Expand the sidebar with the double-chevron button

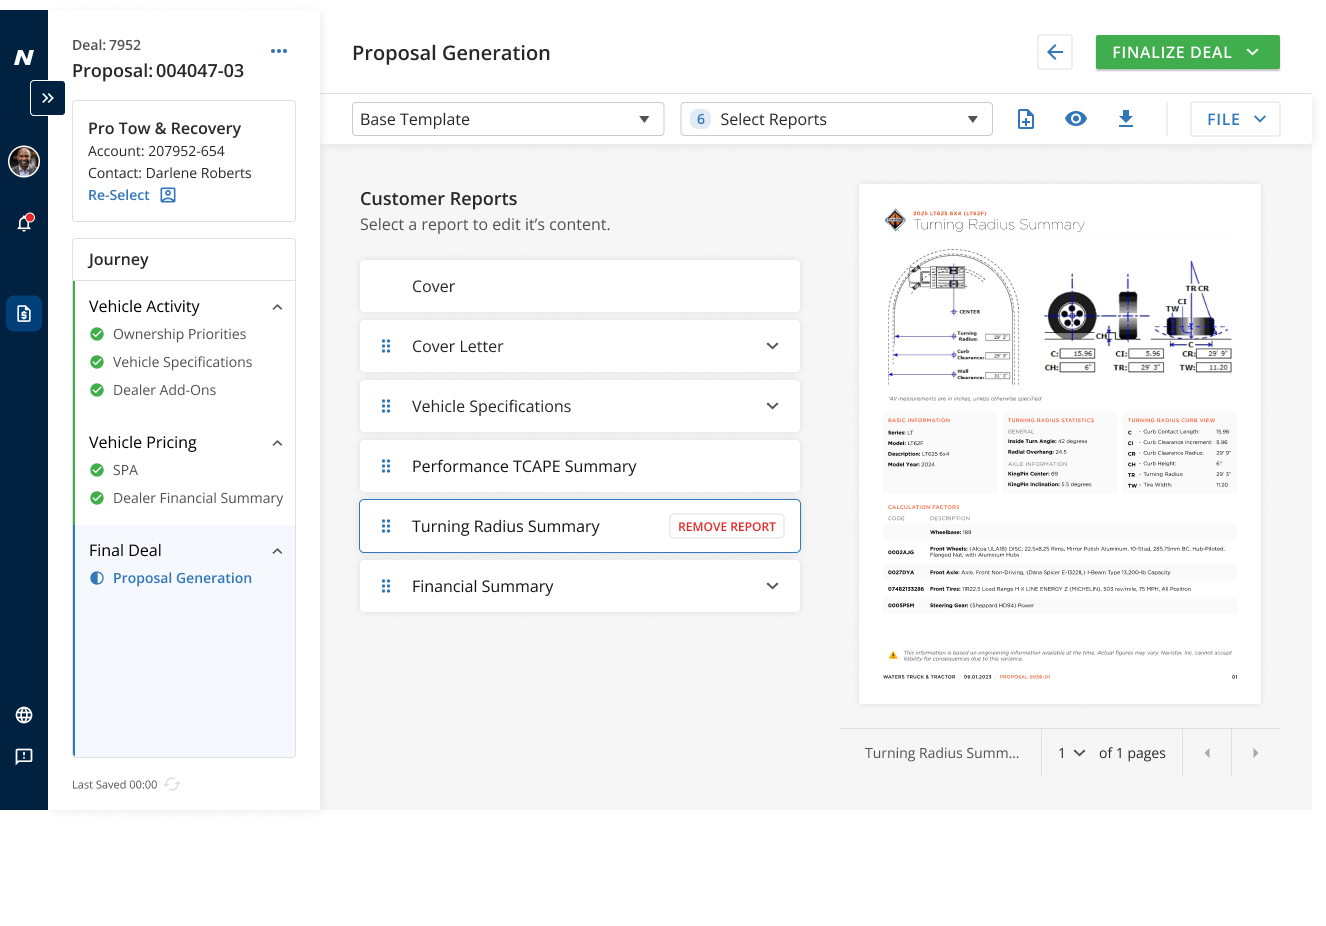tap(48, 98)
